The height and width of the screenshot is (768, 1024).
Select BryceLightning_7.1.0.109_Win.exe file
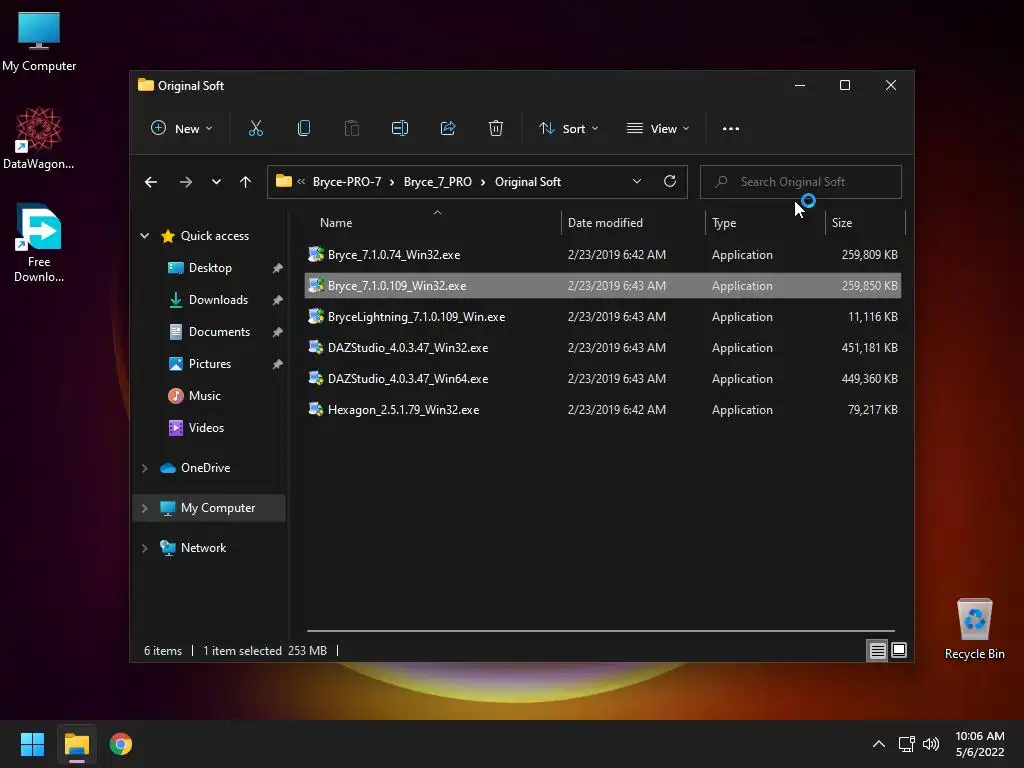point(603,317)
